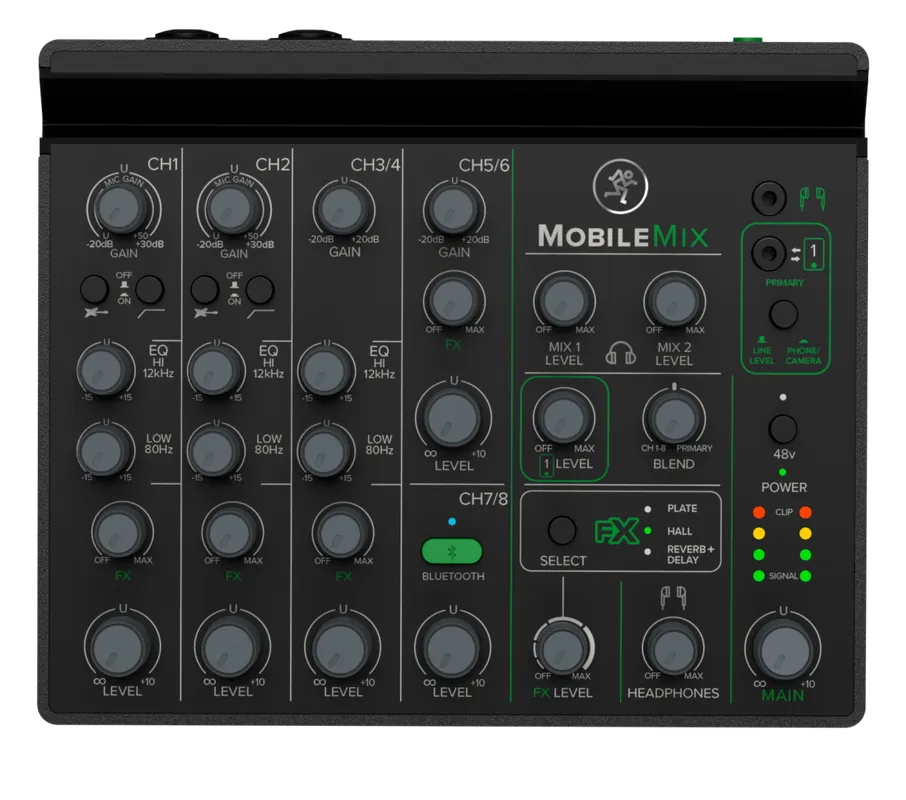Click the CH1 EQ HI 12kHz knob
The width and height of the screenshot is (906, 800).
(103, 370)
